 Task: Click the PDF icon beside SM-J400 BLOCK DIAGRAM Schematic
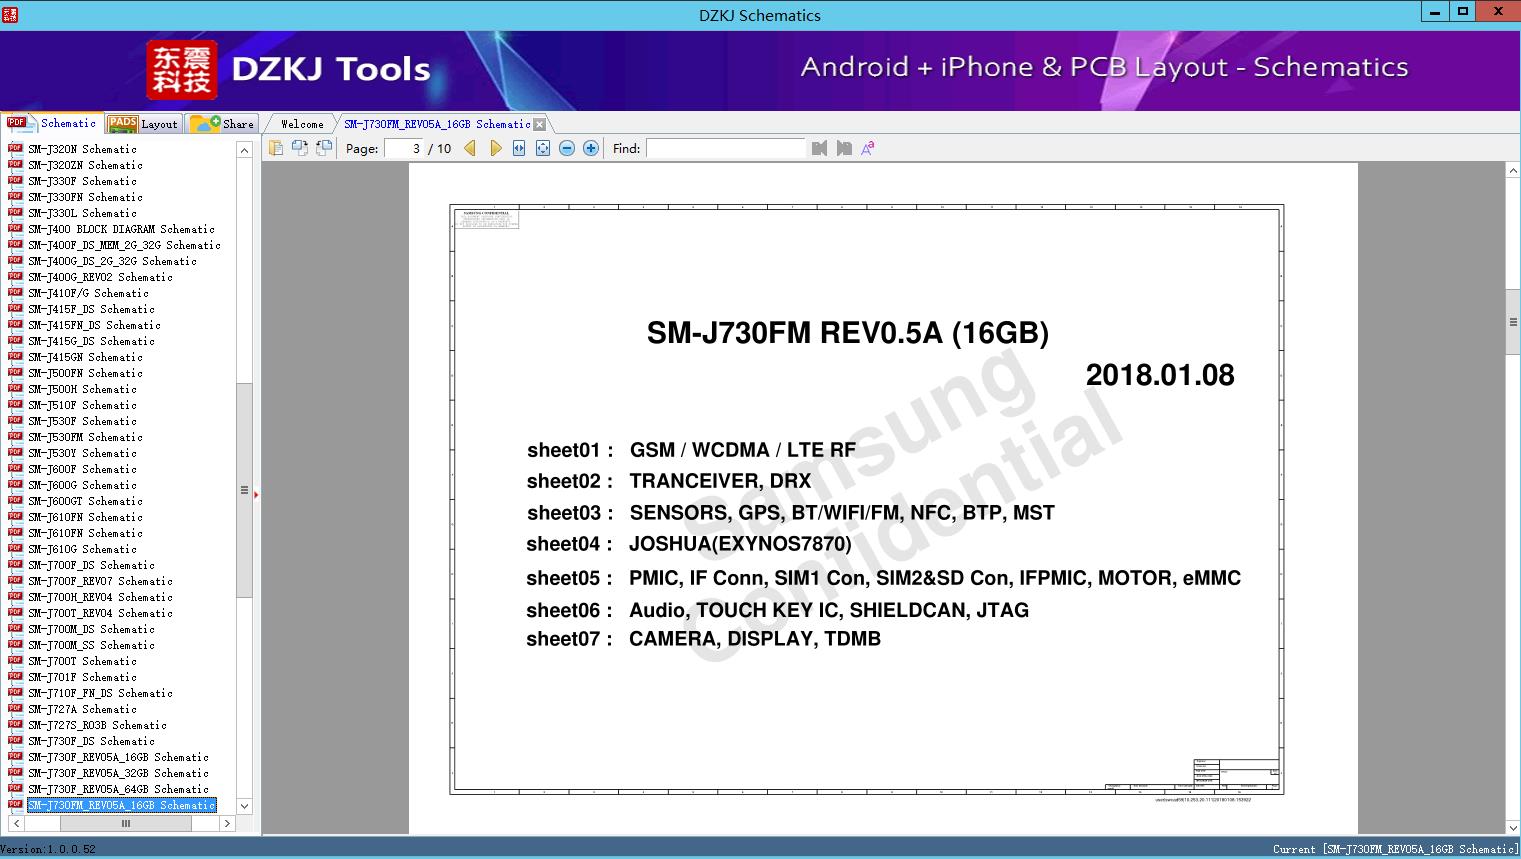(x=15, y=228)
